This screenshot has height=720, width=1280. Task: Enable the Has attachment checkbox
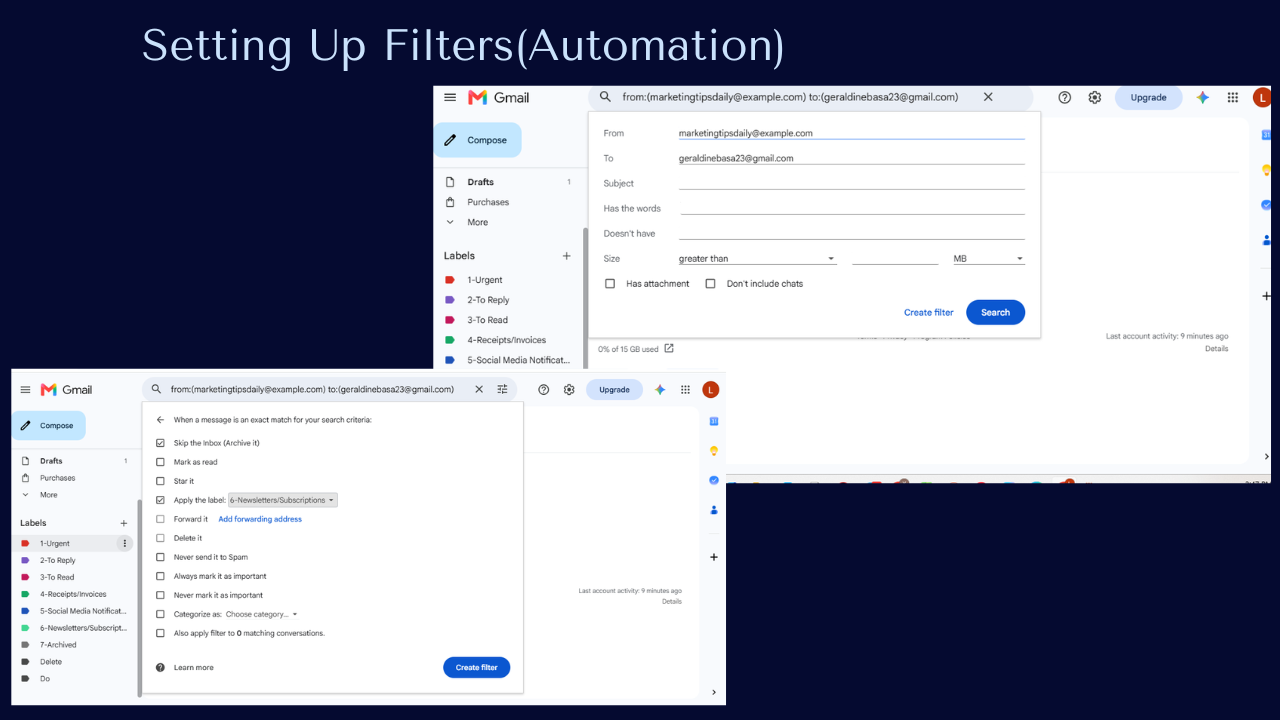[610, 284]
